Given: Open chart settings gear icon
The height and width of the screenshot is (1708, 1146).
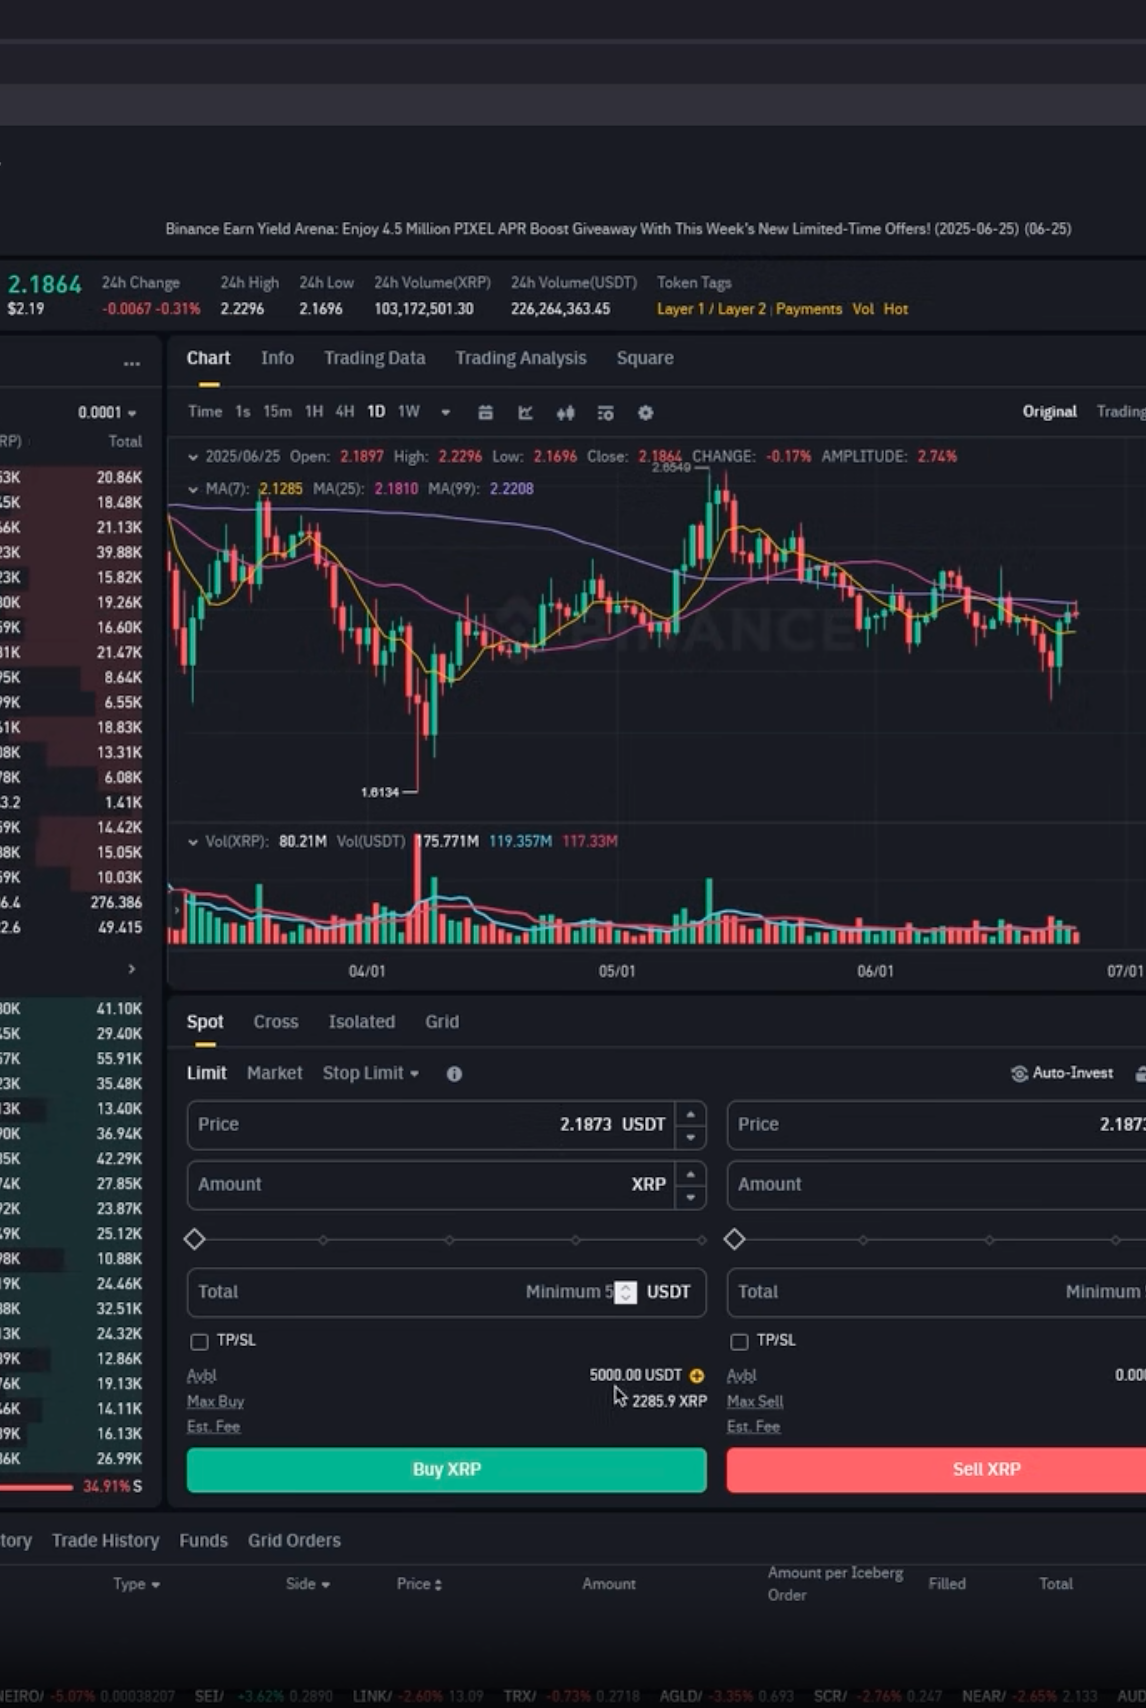Looking at the screenshot, I should click(x=646, y=412).
